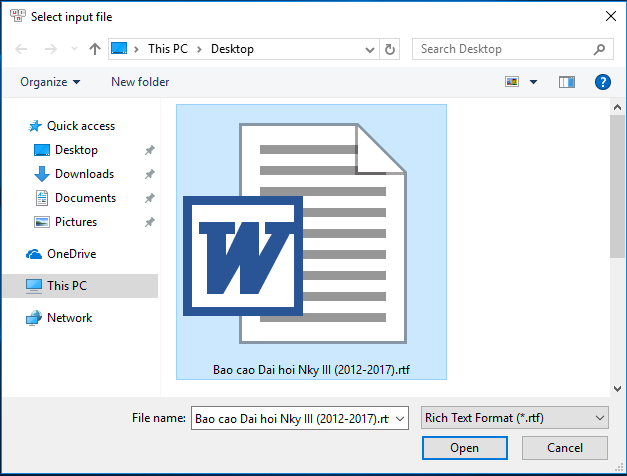Click the monitor icon in address bar
Viewport: 627px width, 476px height.
click(x=119, y=48)
